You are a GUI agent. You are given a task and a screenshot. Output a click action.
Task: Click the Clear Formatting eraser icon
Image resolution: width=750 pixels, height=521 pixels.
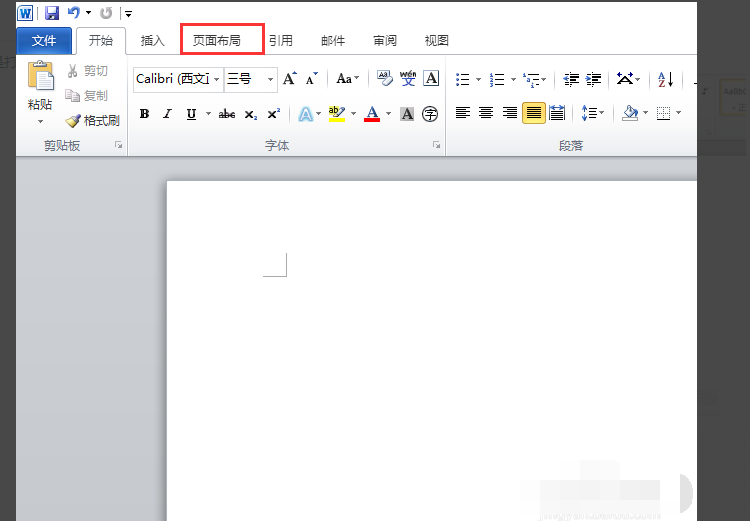point(384,78)
